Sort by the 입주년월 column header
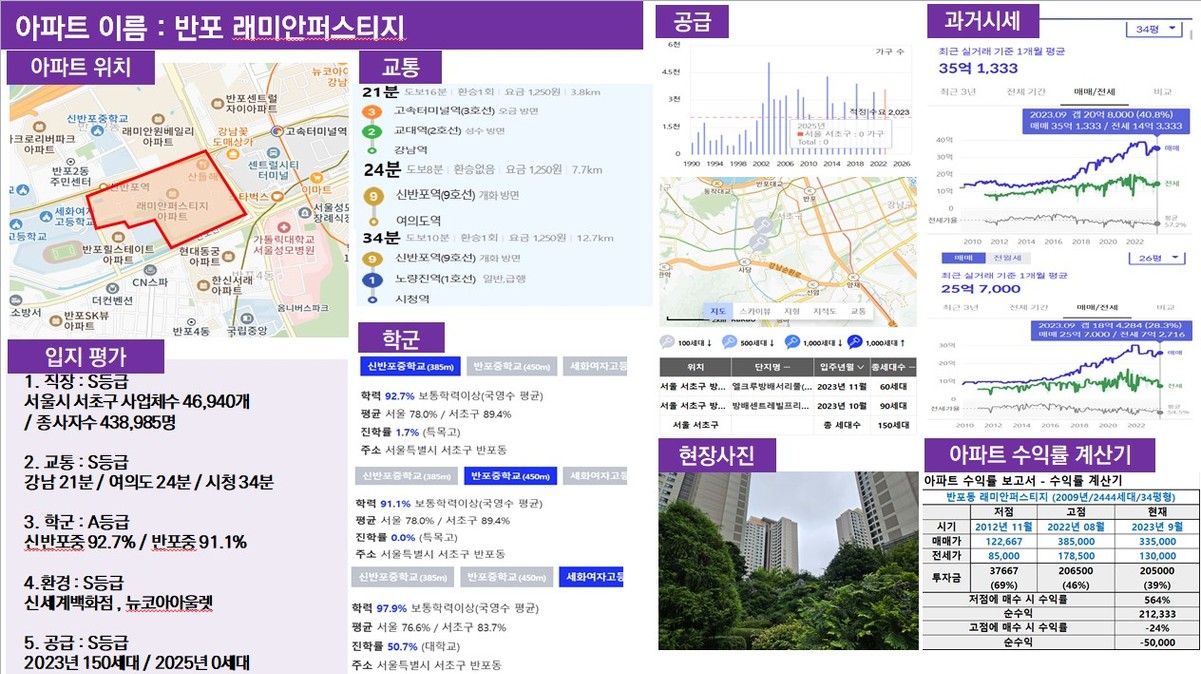The width and height of the screenshot is (1201, 674). pos(840,367)
